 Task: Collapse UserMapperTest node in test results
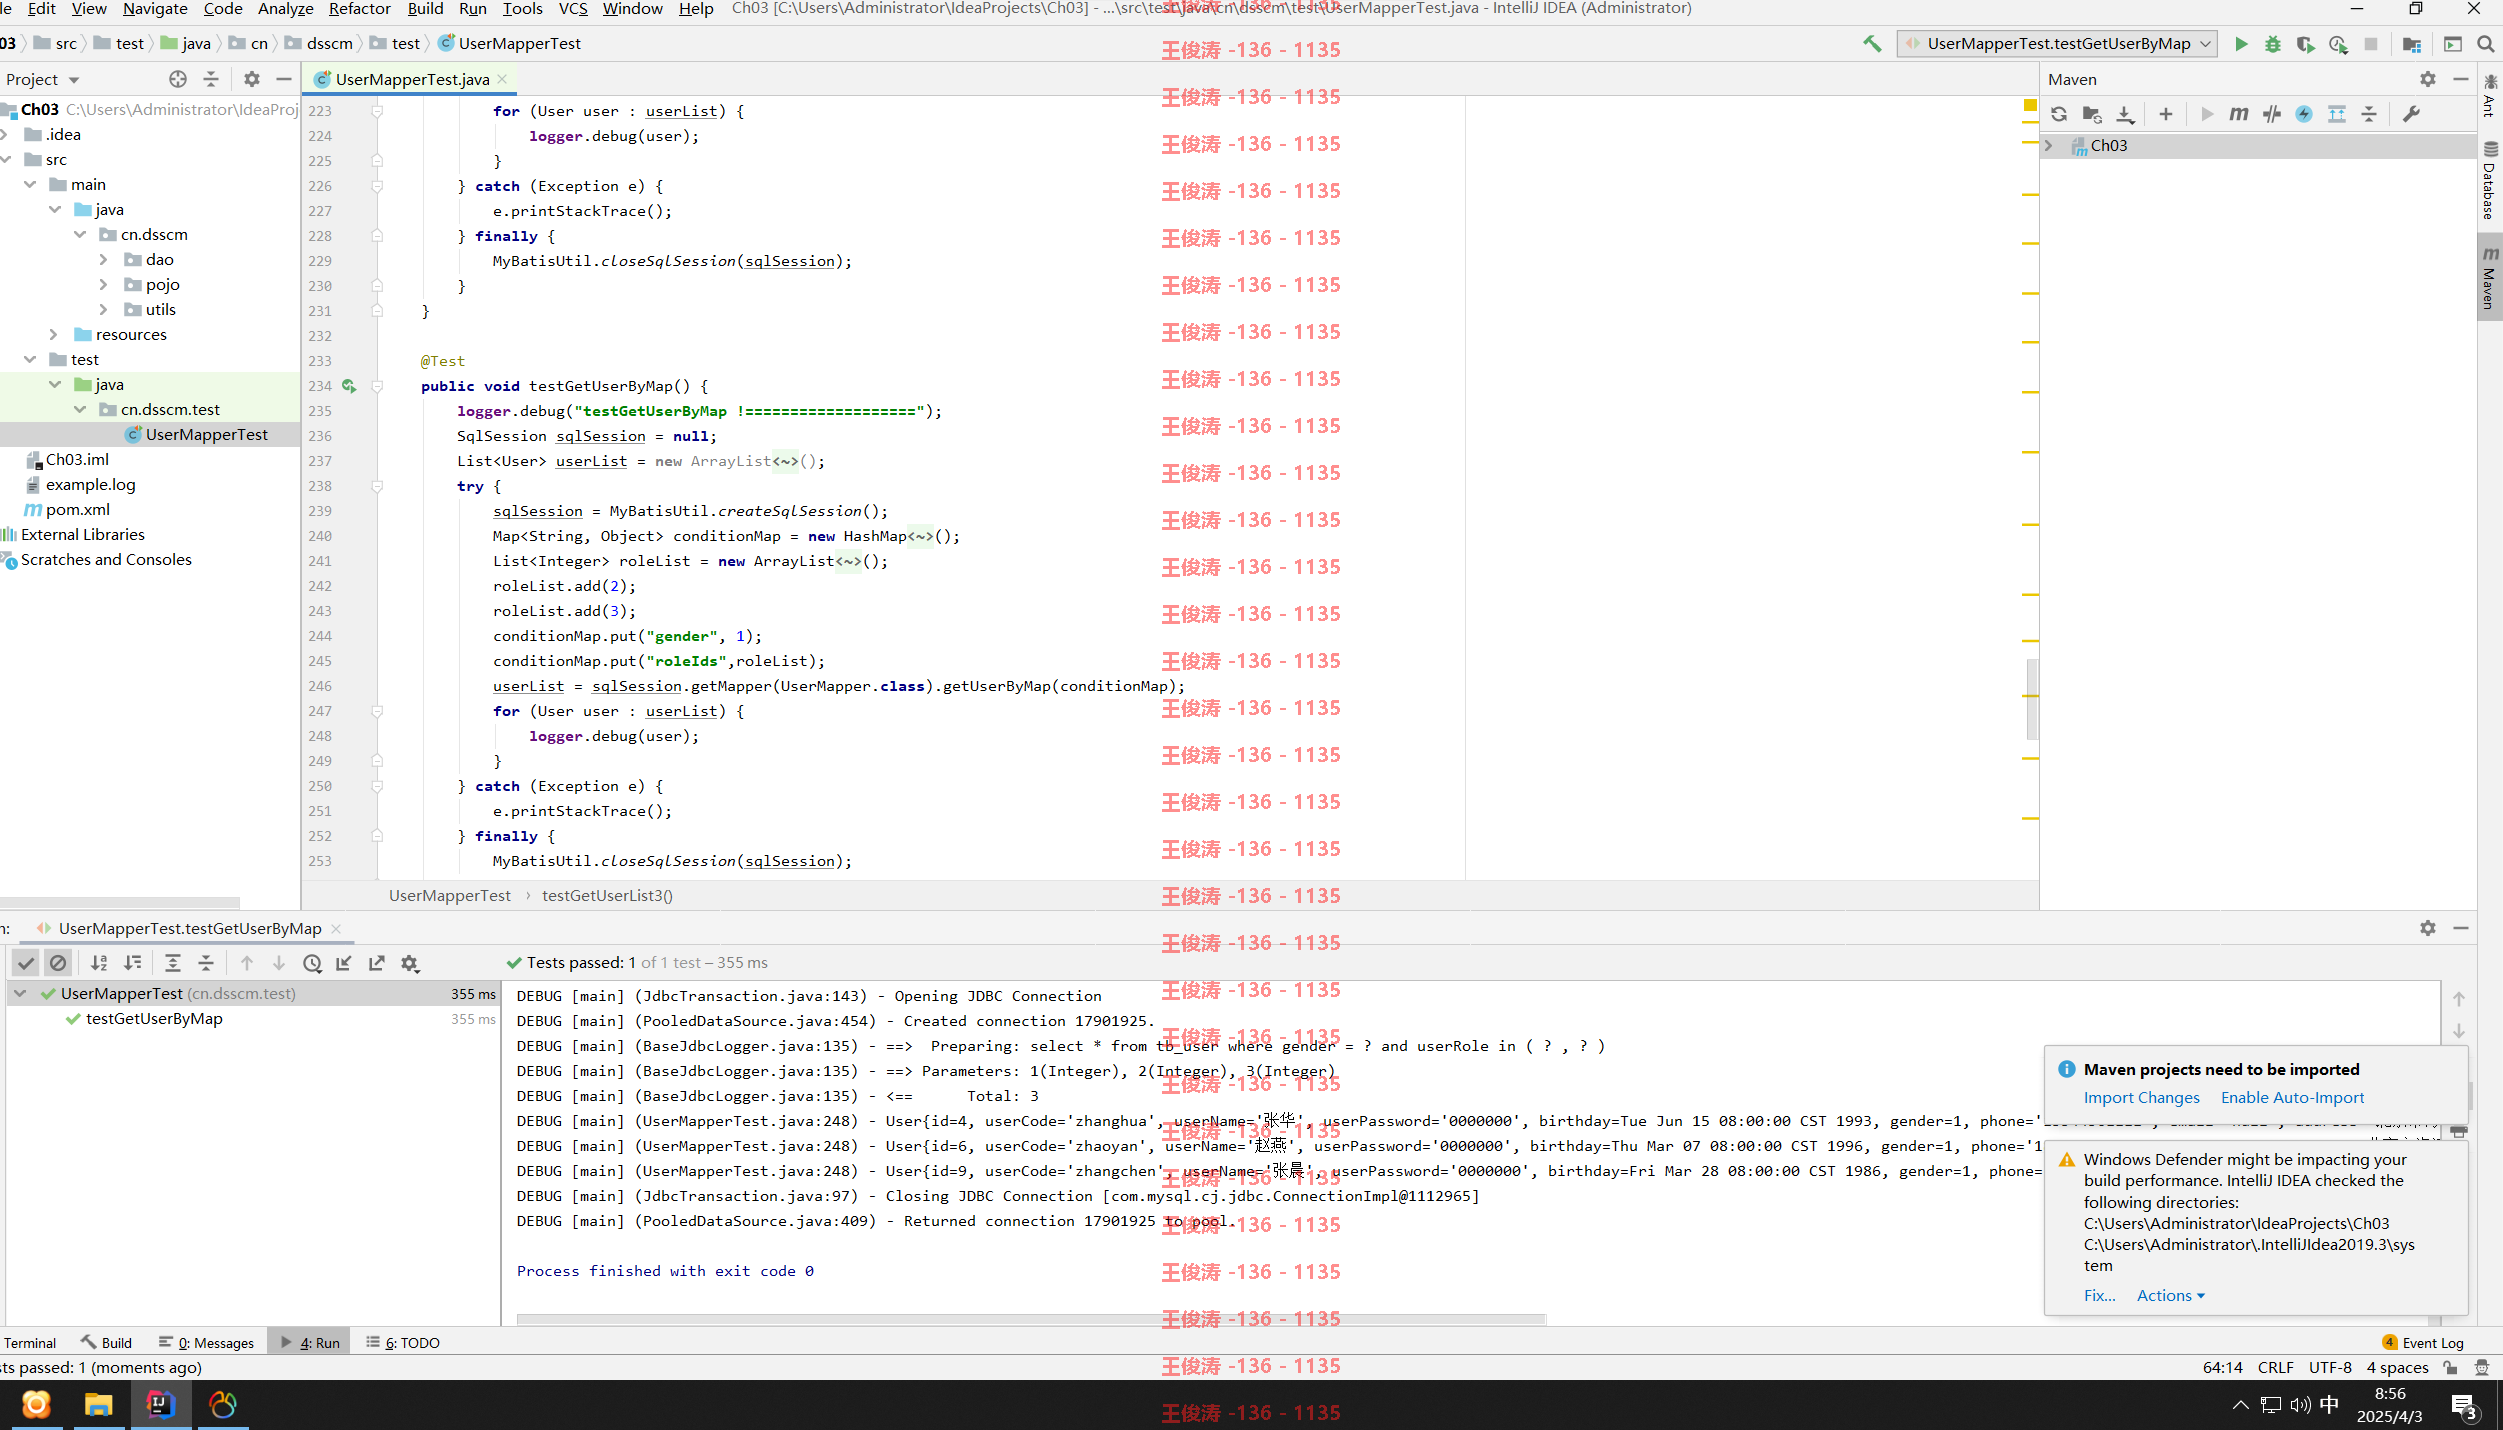20,994
